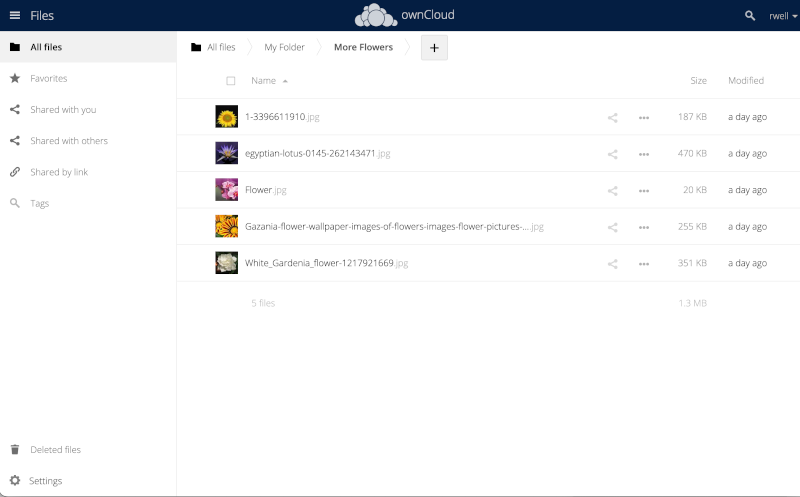Sort by the Modified column header

[x=746, y=81]
